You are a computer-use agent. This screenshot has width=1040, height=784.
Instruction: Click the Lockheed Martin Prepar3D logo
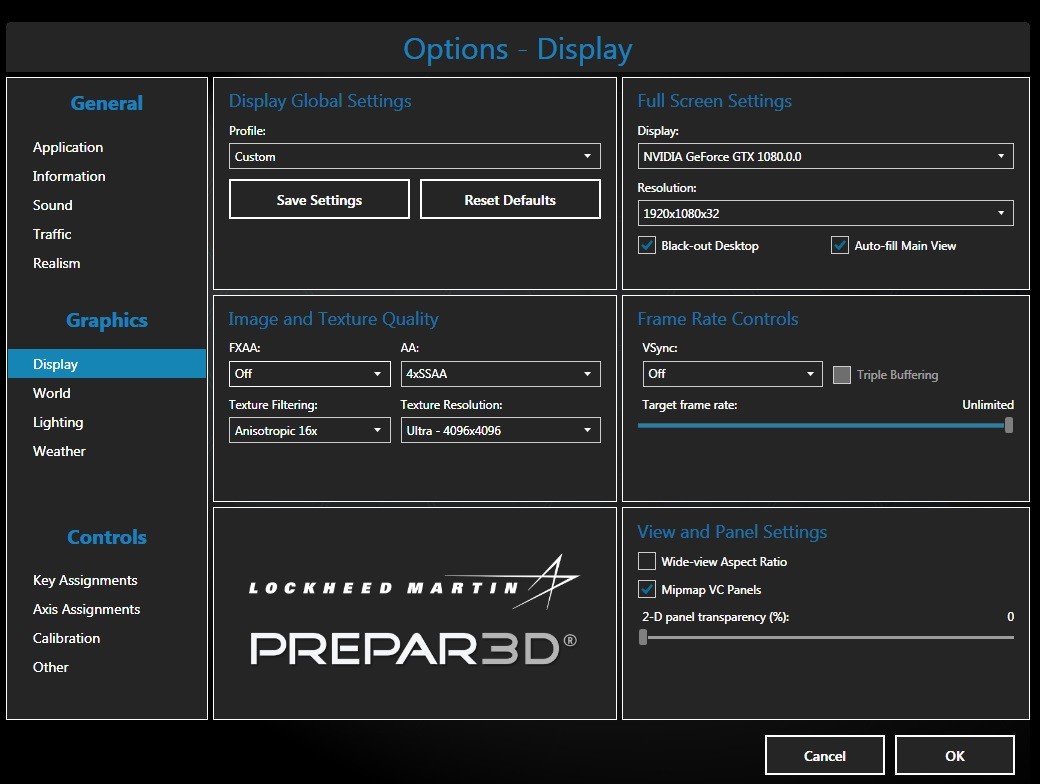click(414, 612)
